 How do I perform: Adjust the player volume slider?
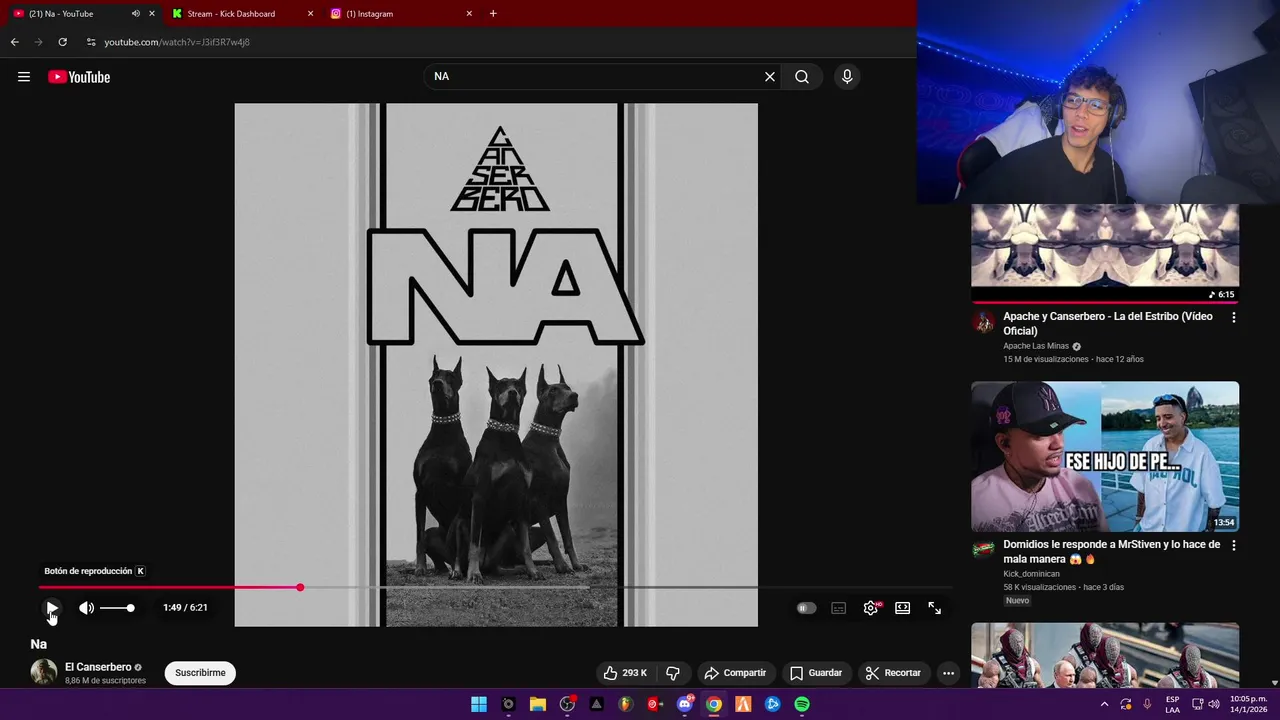pos(116,608)
